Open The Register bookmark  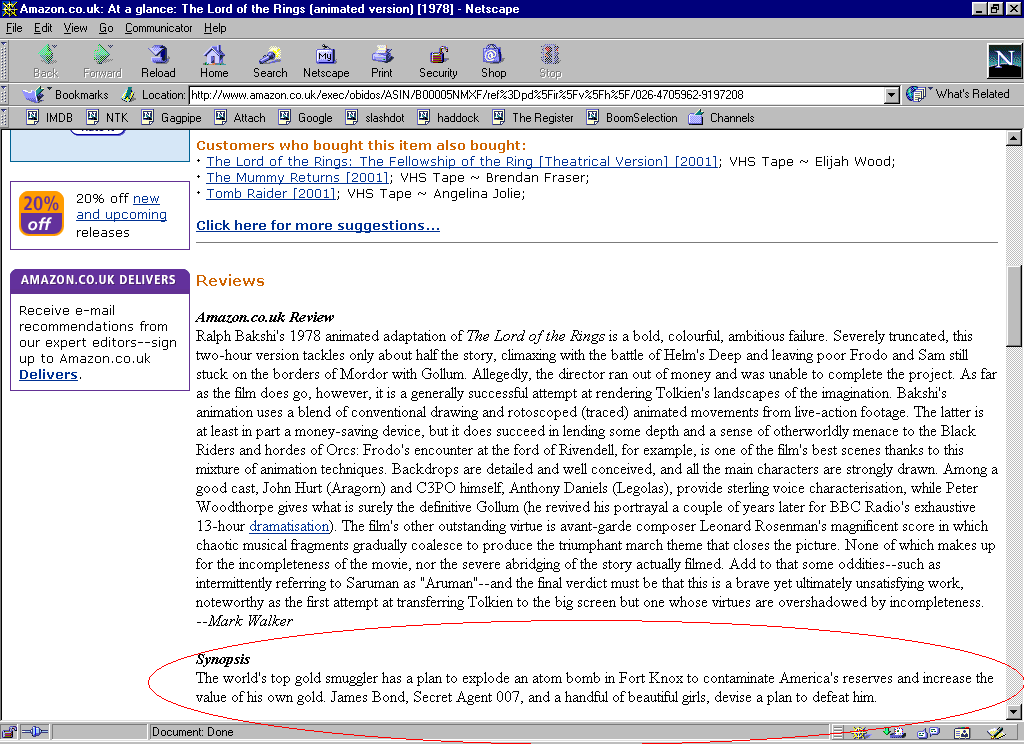(534, 118)
